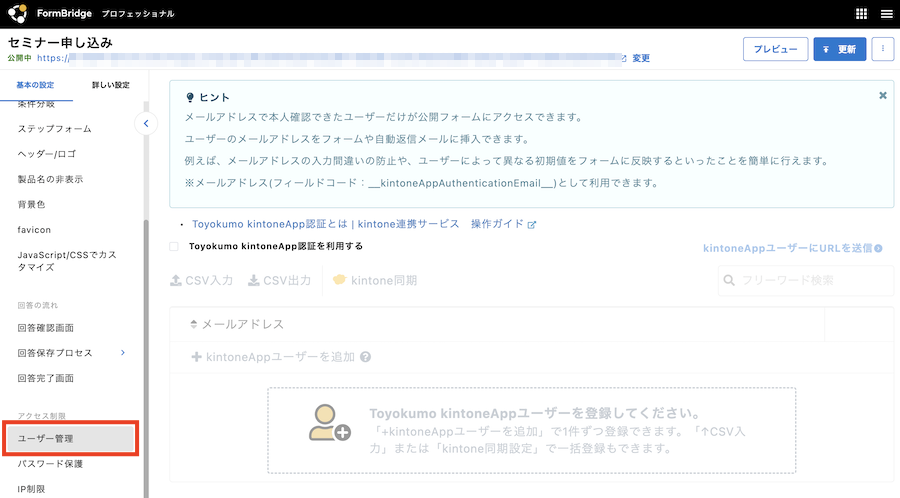Click the プレビュー button
Screen dimensions: 900x498
point(775,49)
